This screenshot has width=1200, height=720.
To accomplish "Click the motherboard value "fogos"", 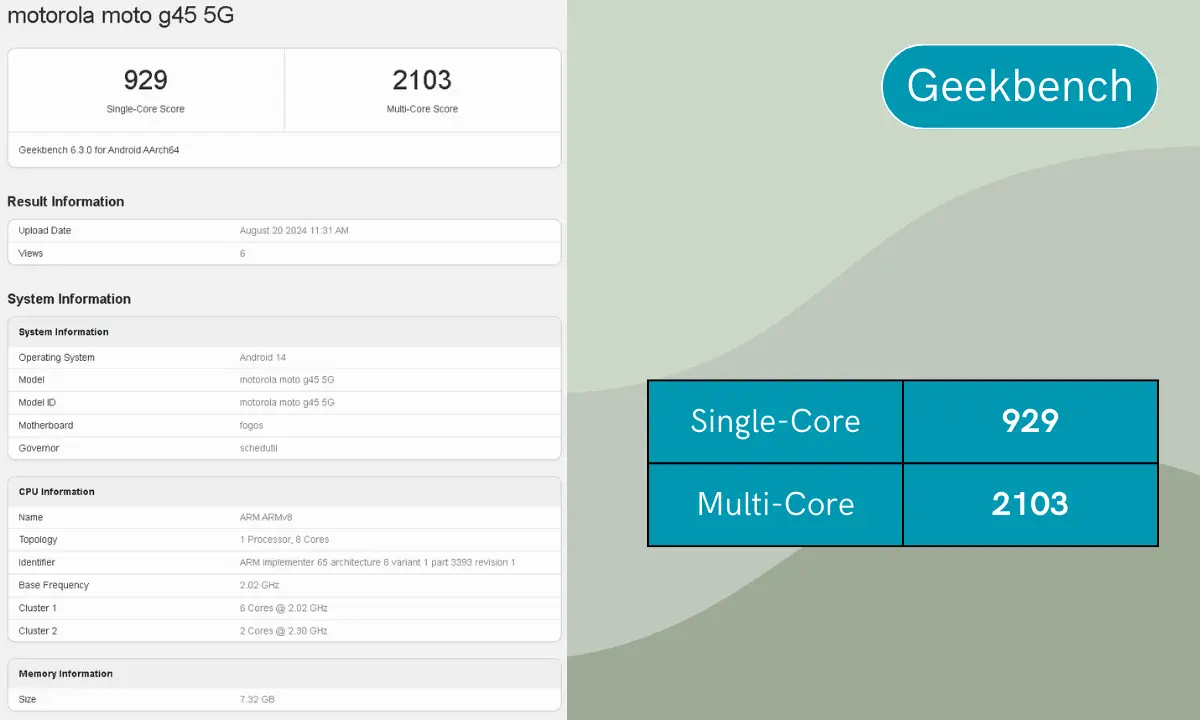I will click(253, 426).
